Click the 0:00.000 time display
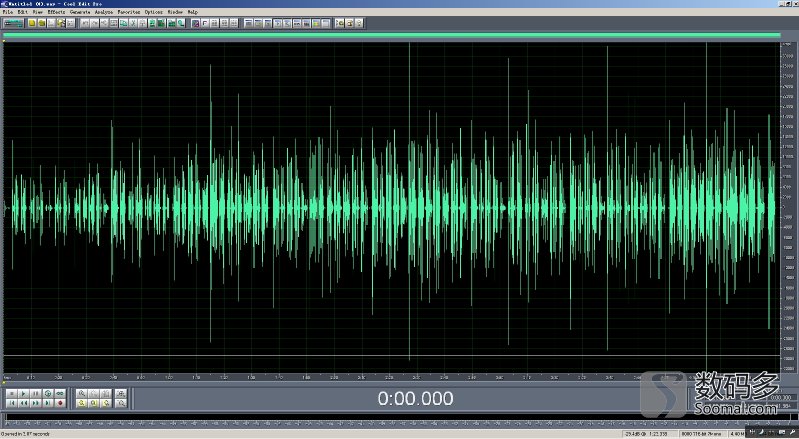This screenshot has height=439, width=799. coord(414,398)
